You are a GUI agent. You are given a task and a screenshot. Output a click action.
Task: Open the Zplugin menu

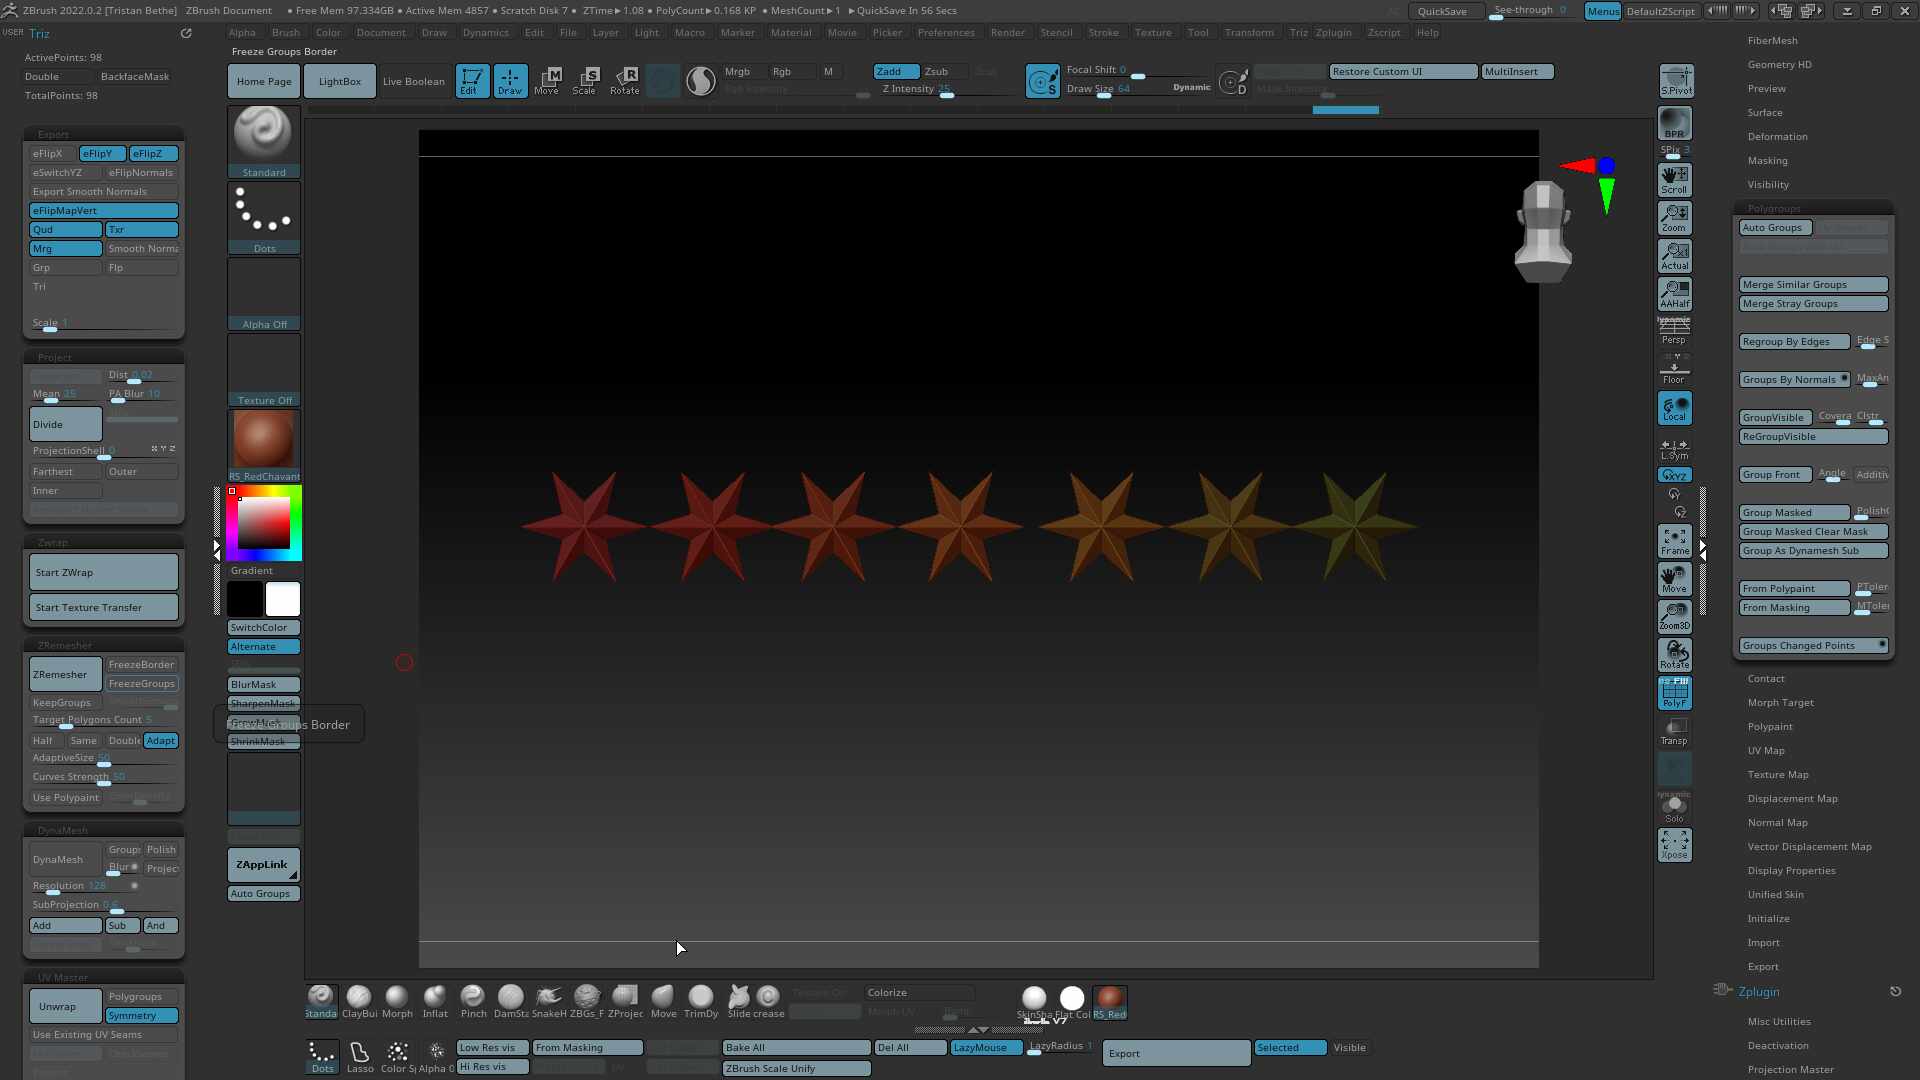1333,33
